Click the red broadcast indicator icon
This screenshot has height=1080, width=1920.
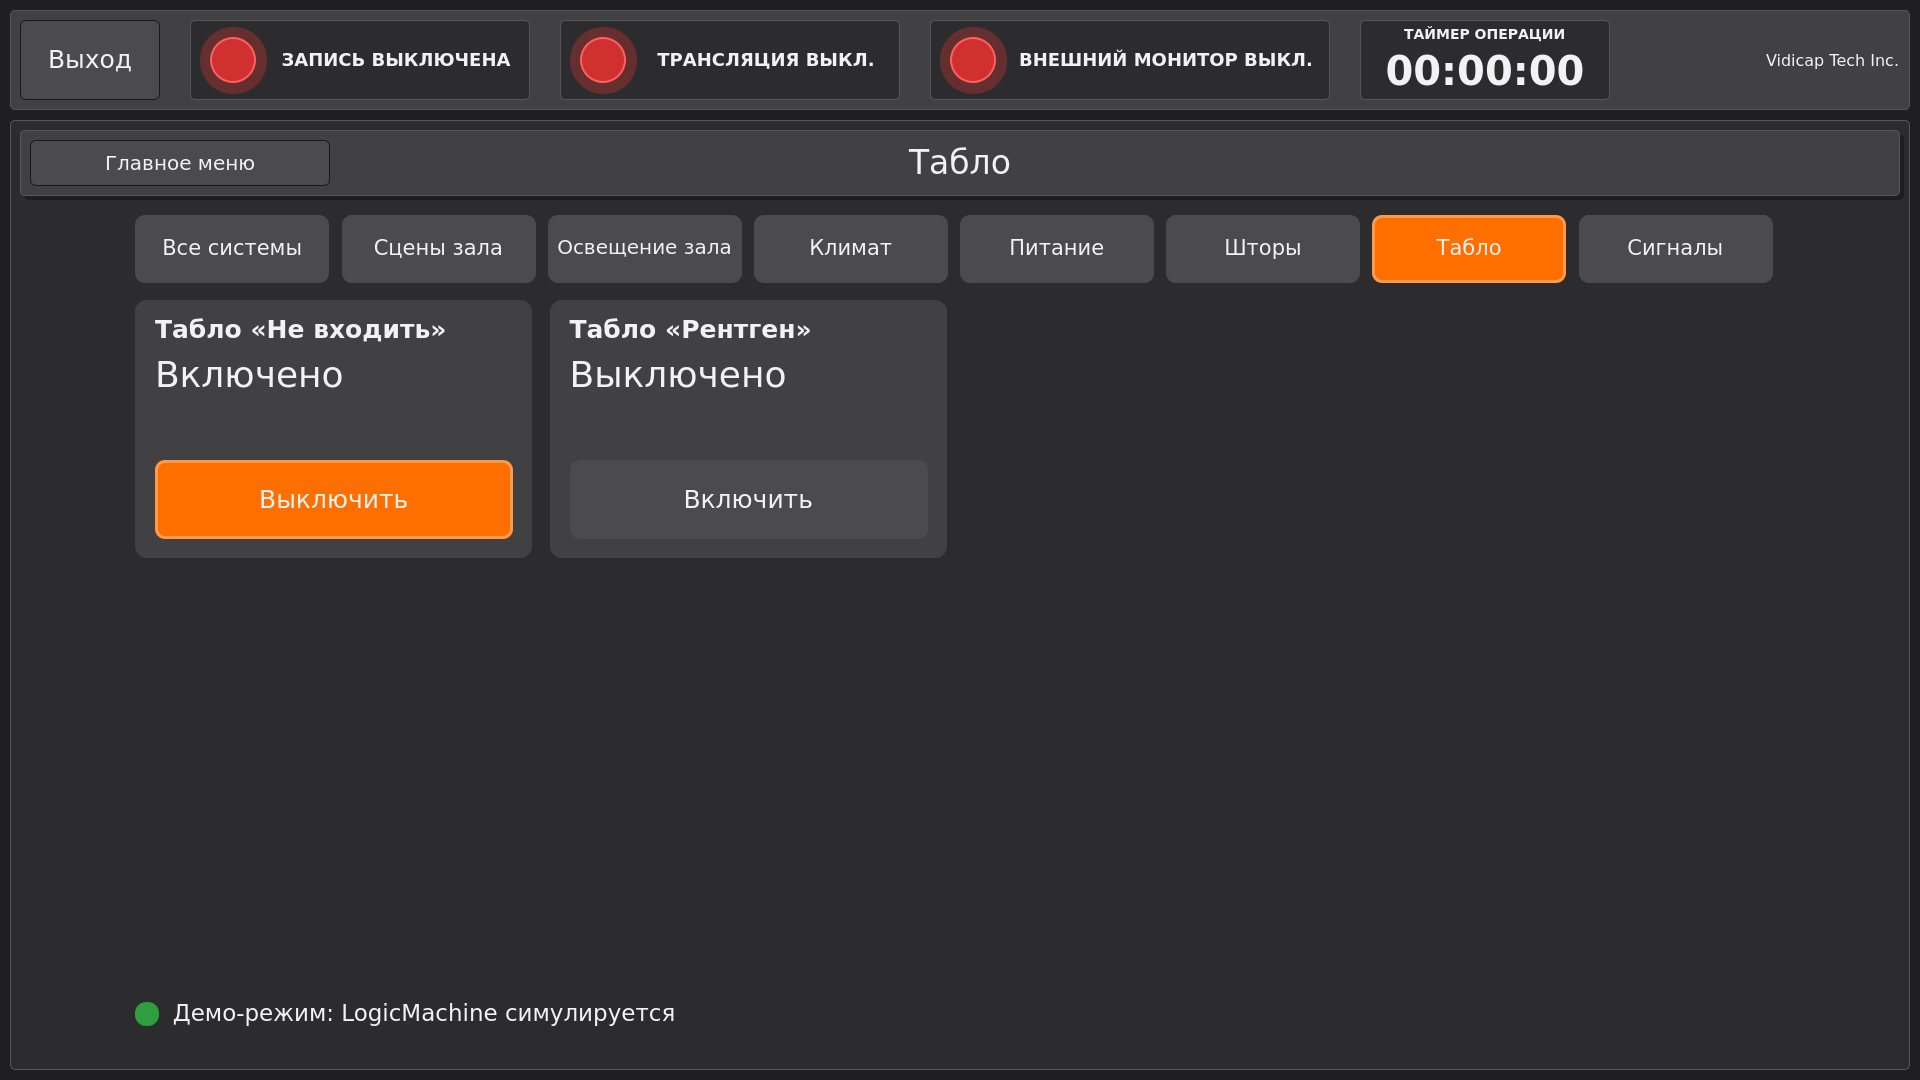click(603, 60)
